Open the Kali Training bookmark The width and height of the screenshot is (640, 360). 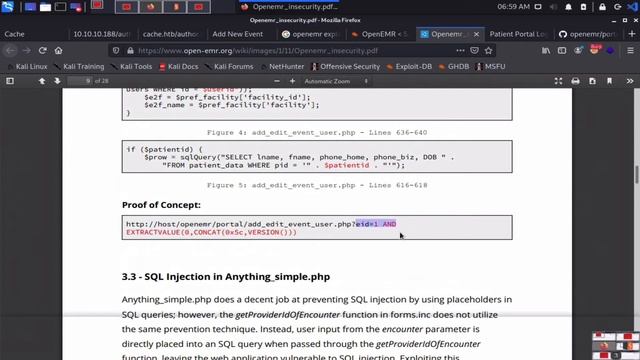click(x=80, y=67)
